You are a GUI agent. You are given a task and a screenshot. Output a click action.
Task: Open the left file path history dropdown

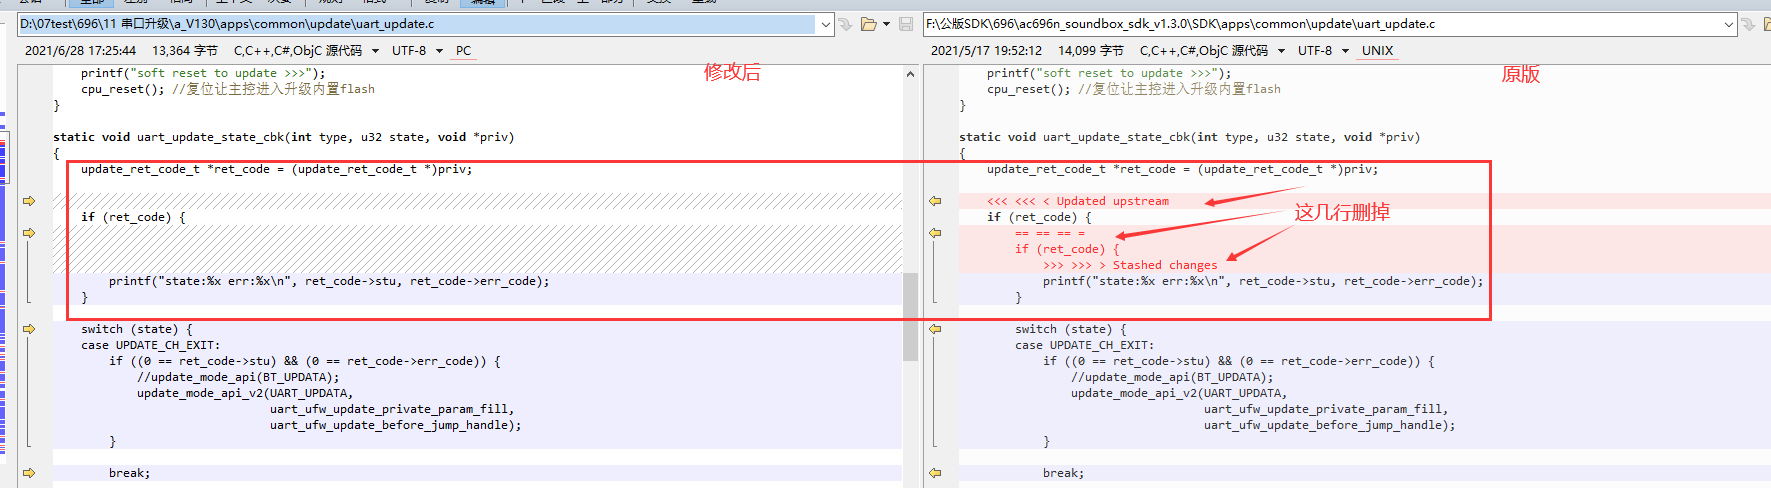pos(825,24)
